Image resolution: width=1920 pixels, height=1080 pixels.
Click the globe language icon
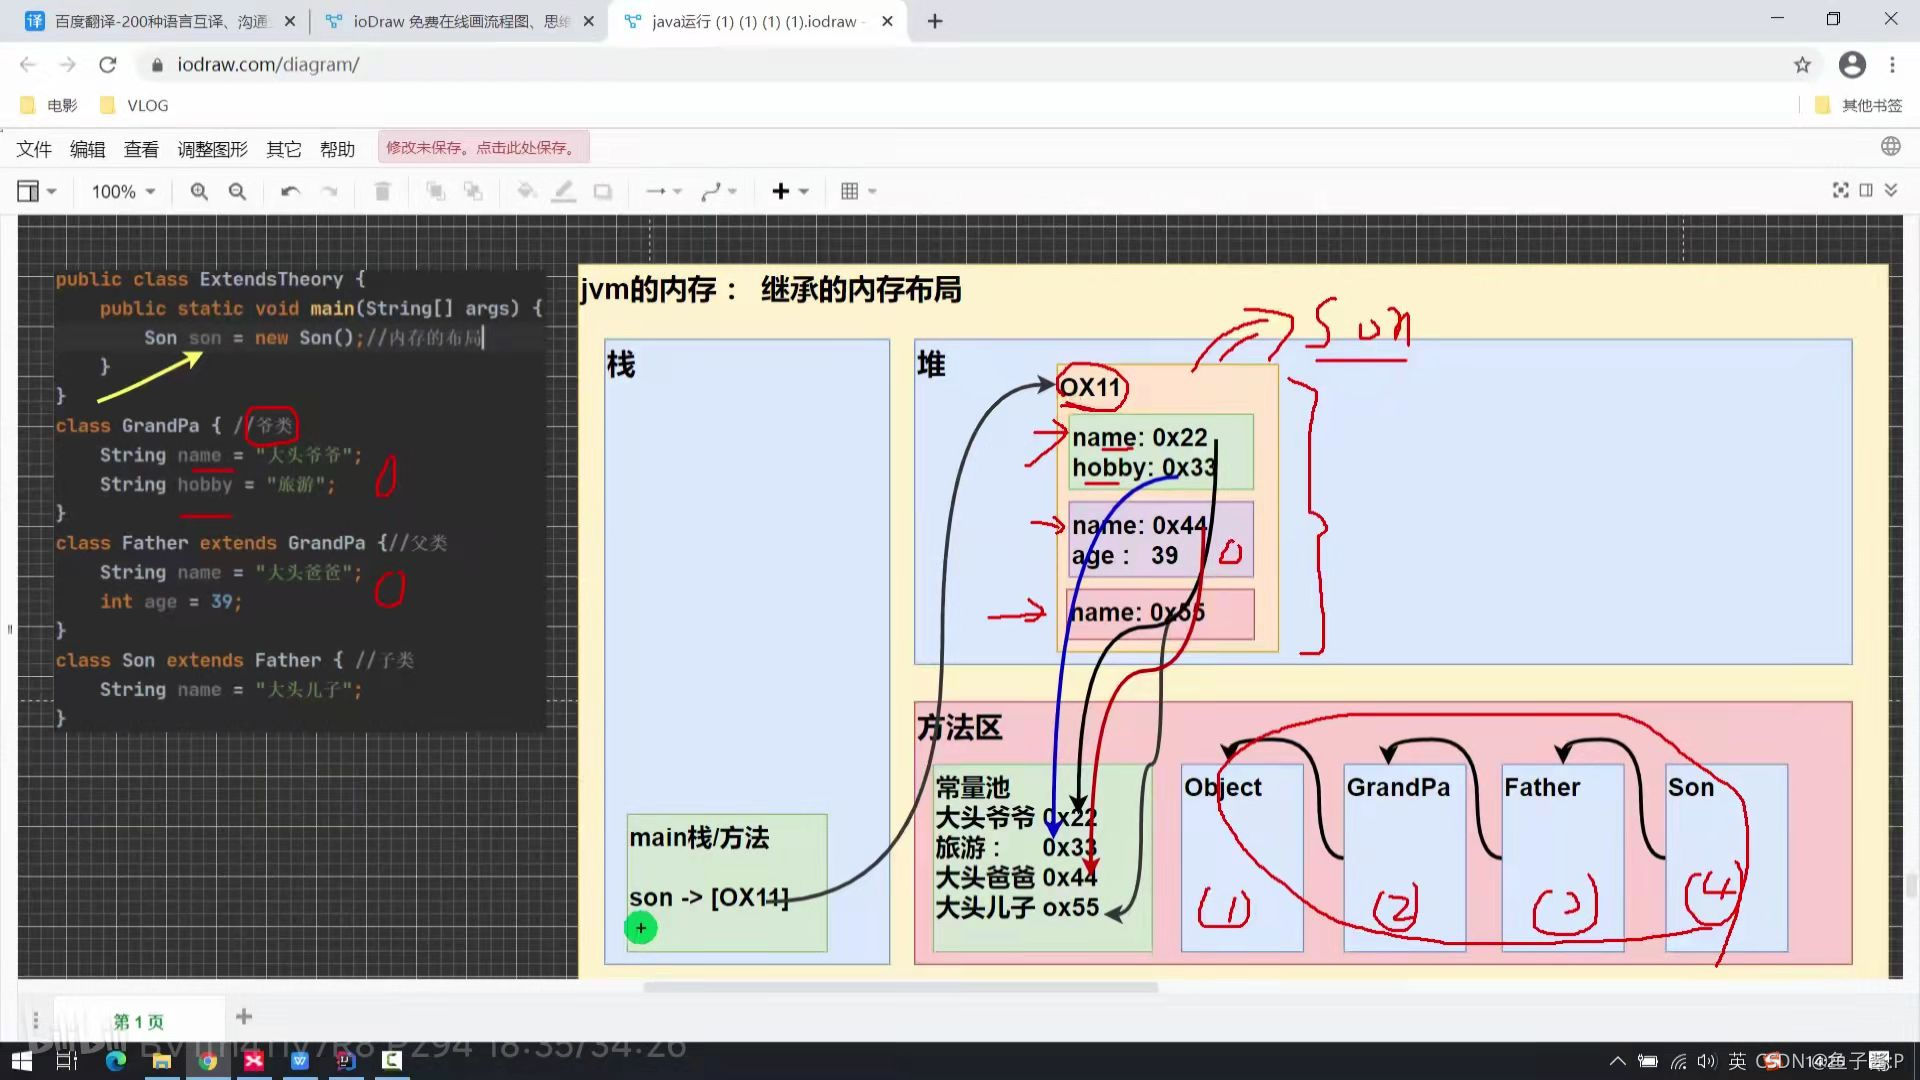coord(1890,147)
